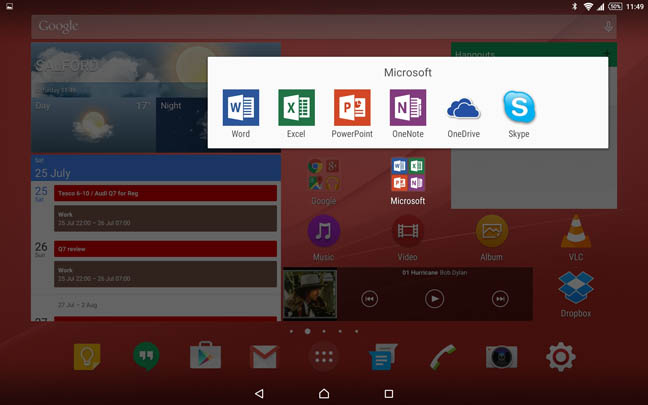Tap the clock in the status bar
648x405 pixels.
(x=635, y=6)
